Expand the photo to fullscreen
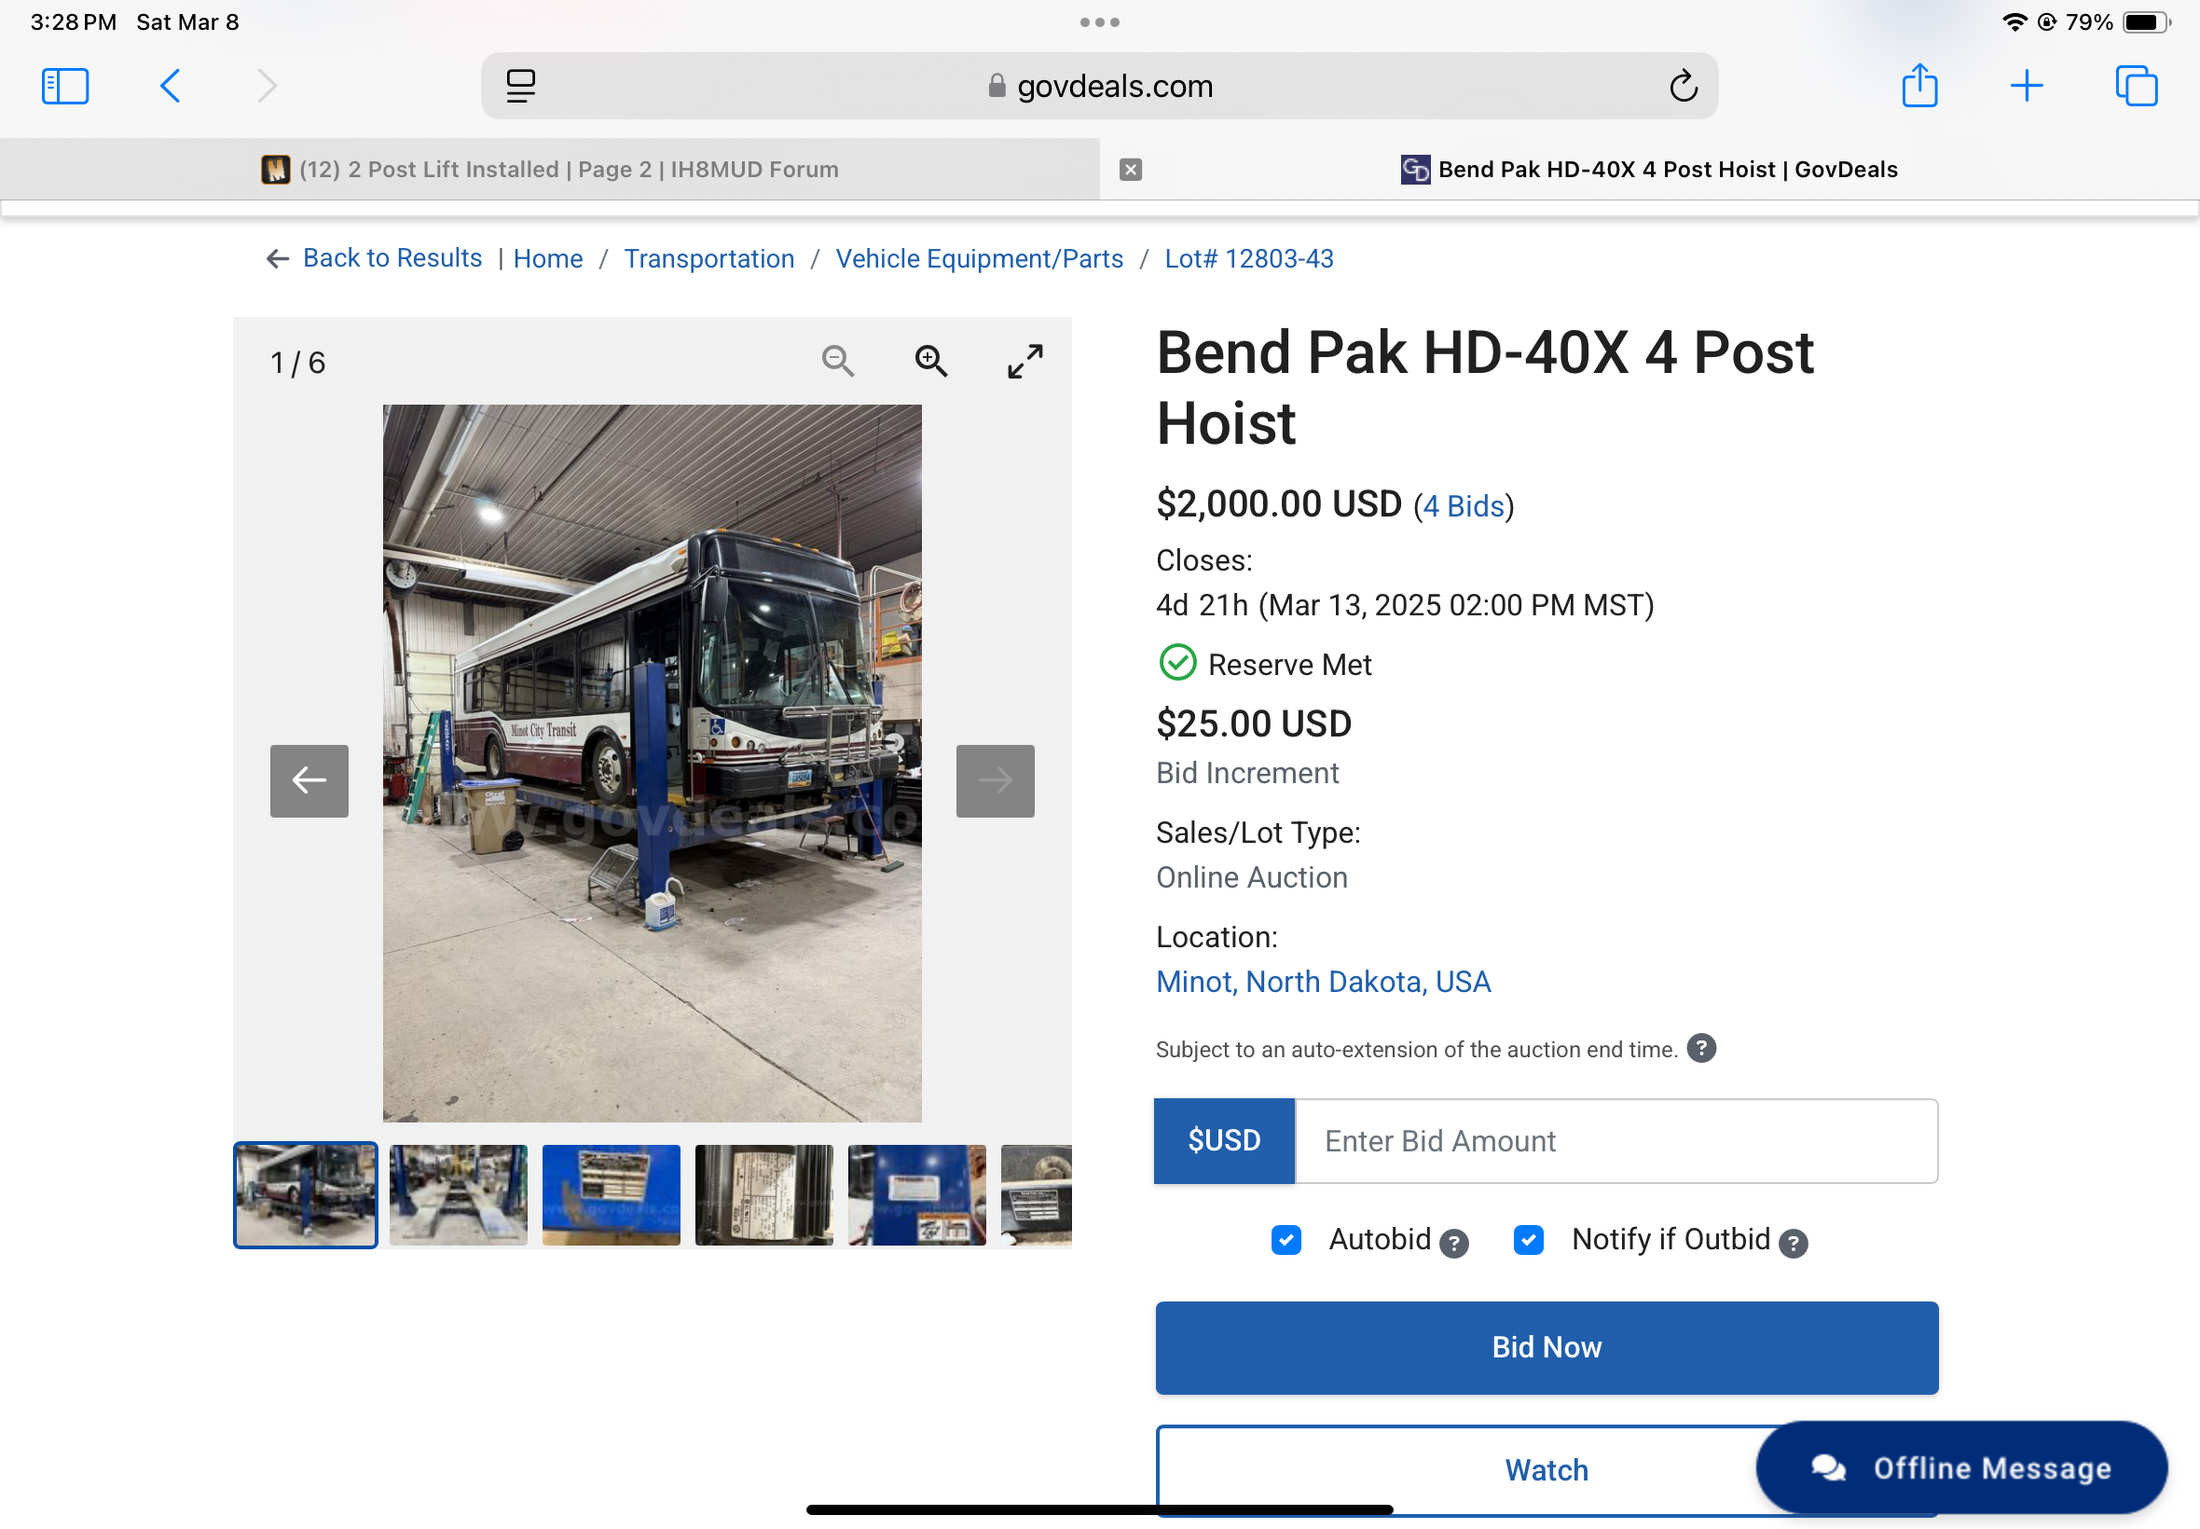Image resolution: width=2200 pixels, height=1529 pixels. tap(1025, 361)
